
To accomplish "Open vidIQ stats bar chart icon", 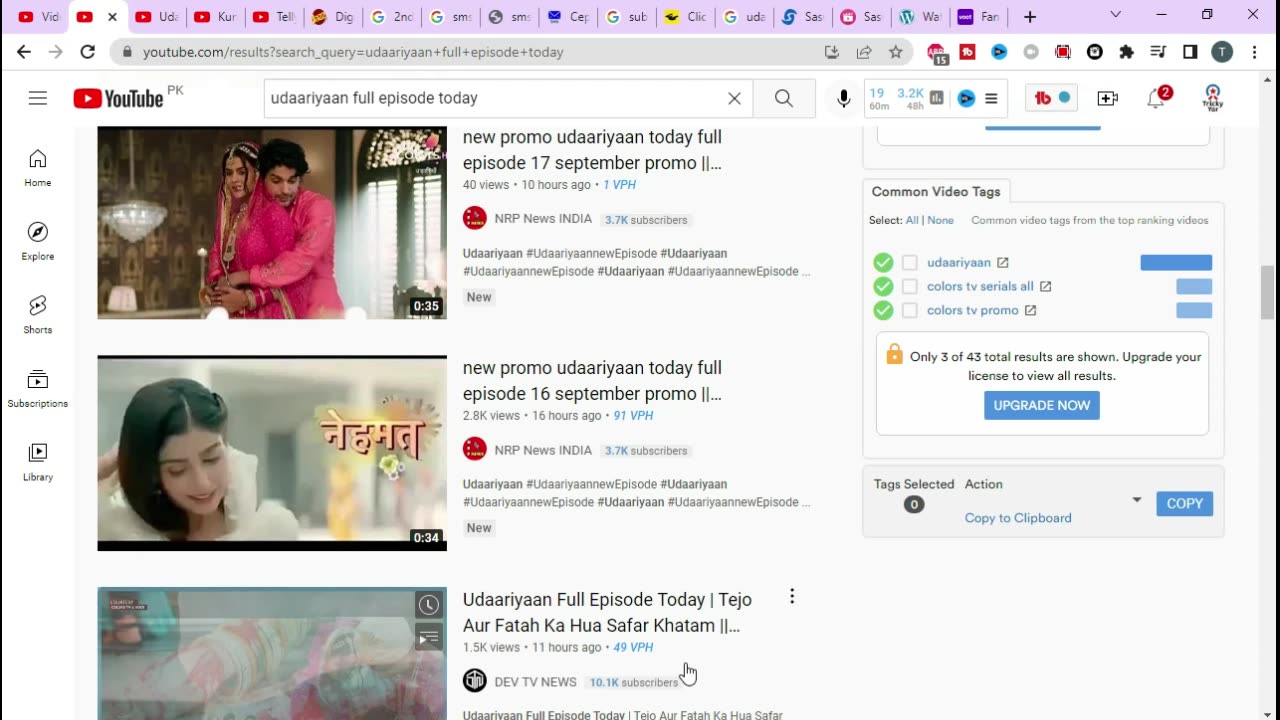I will (x=937, y=98).
